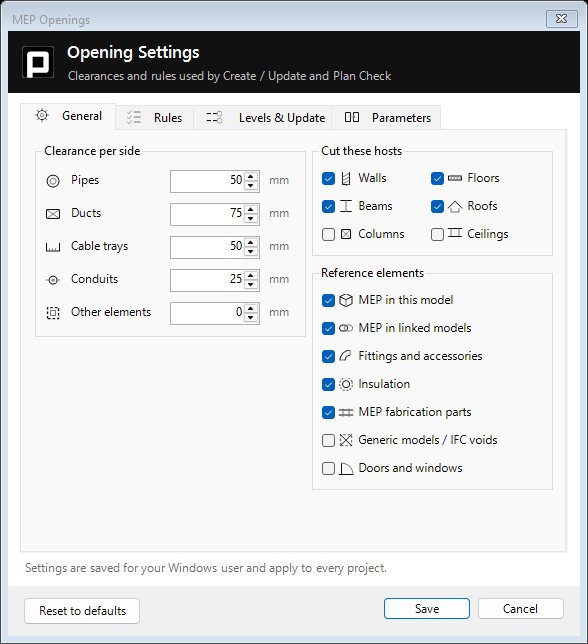Click the Conduits icon
The width and height of the screenshot is (588, 644).
pyautogui.click(x=53, y=280)
